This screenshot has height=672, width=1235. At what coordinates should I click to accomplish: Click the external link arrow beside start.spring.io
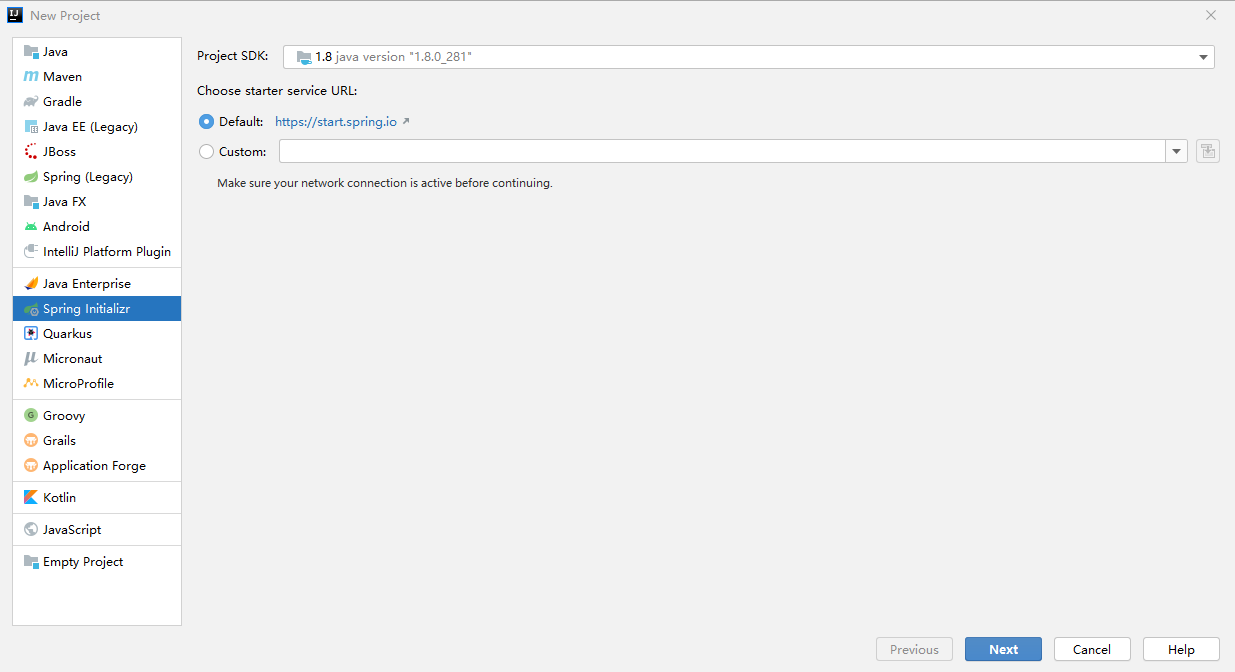pyautogui.click(x=406, y=121)
